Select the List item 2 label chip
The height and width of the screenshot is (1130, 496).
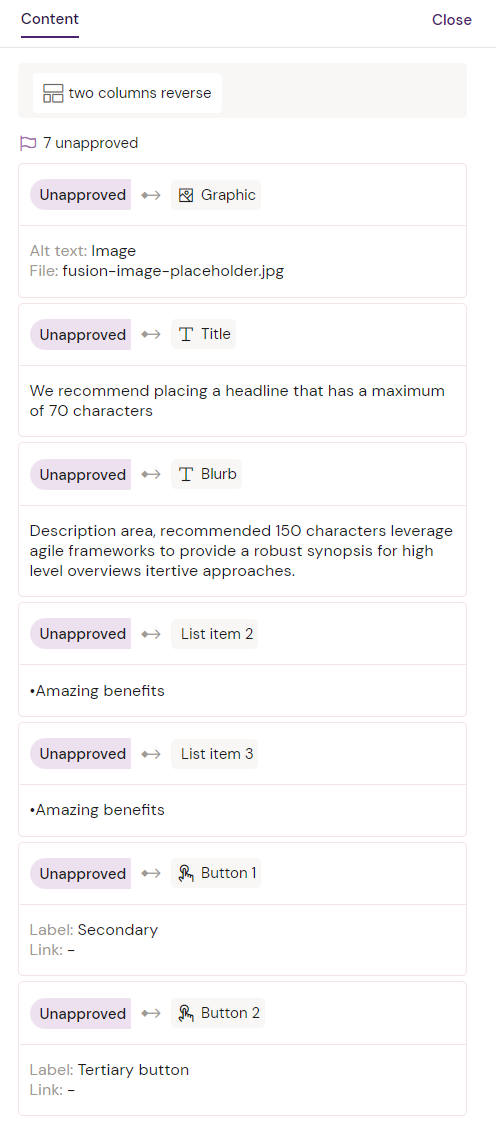pos(214,634)
